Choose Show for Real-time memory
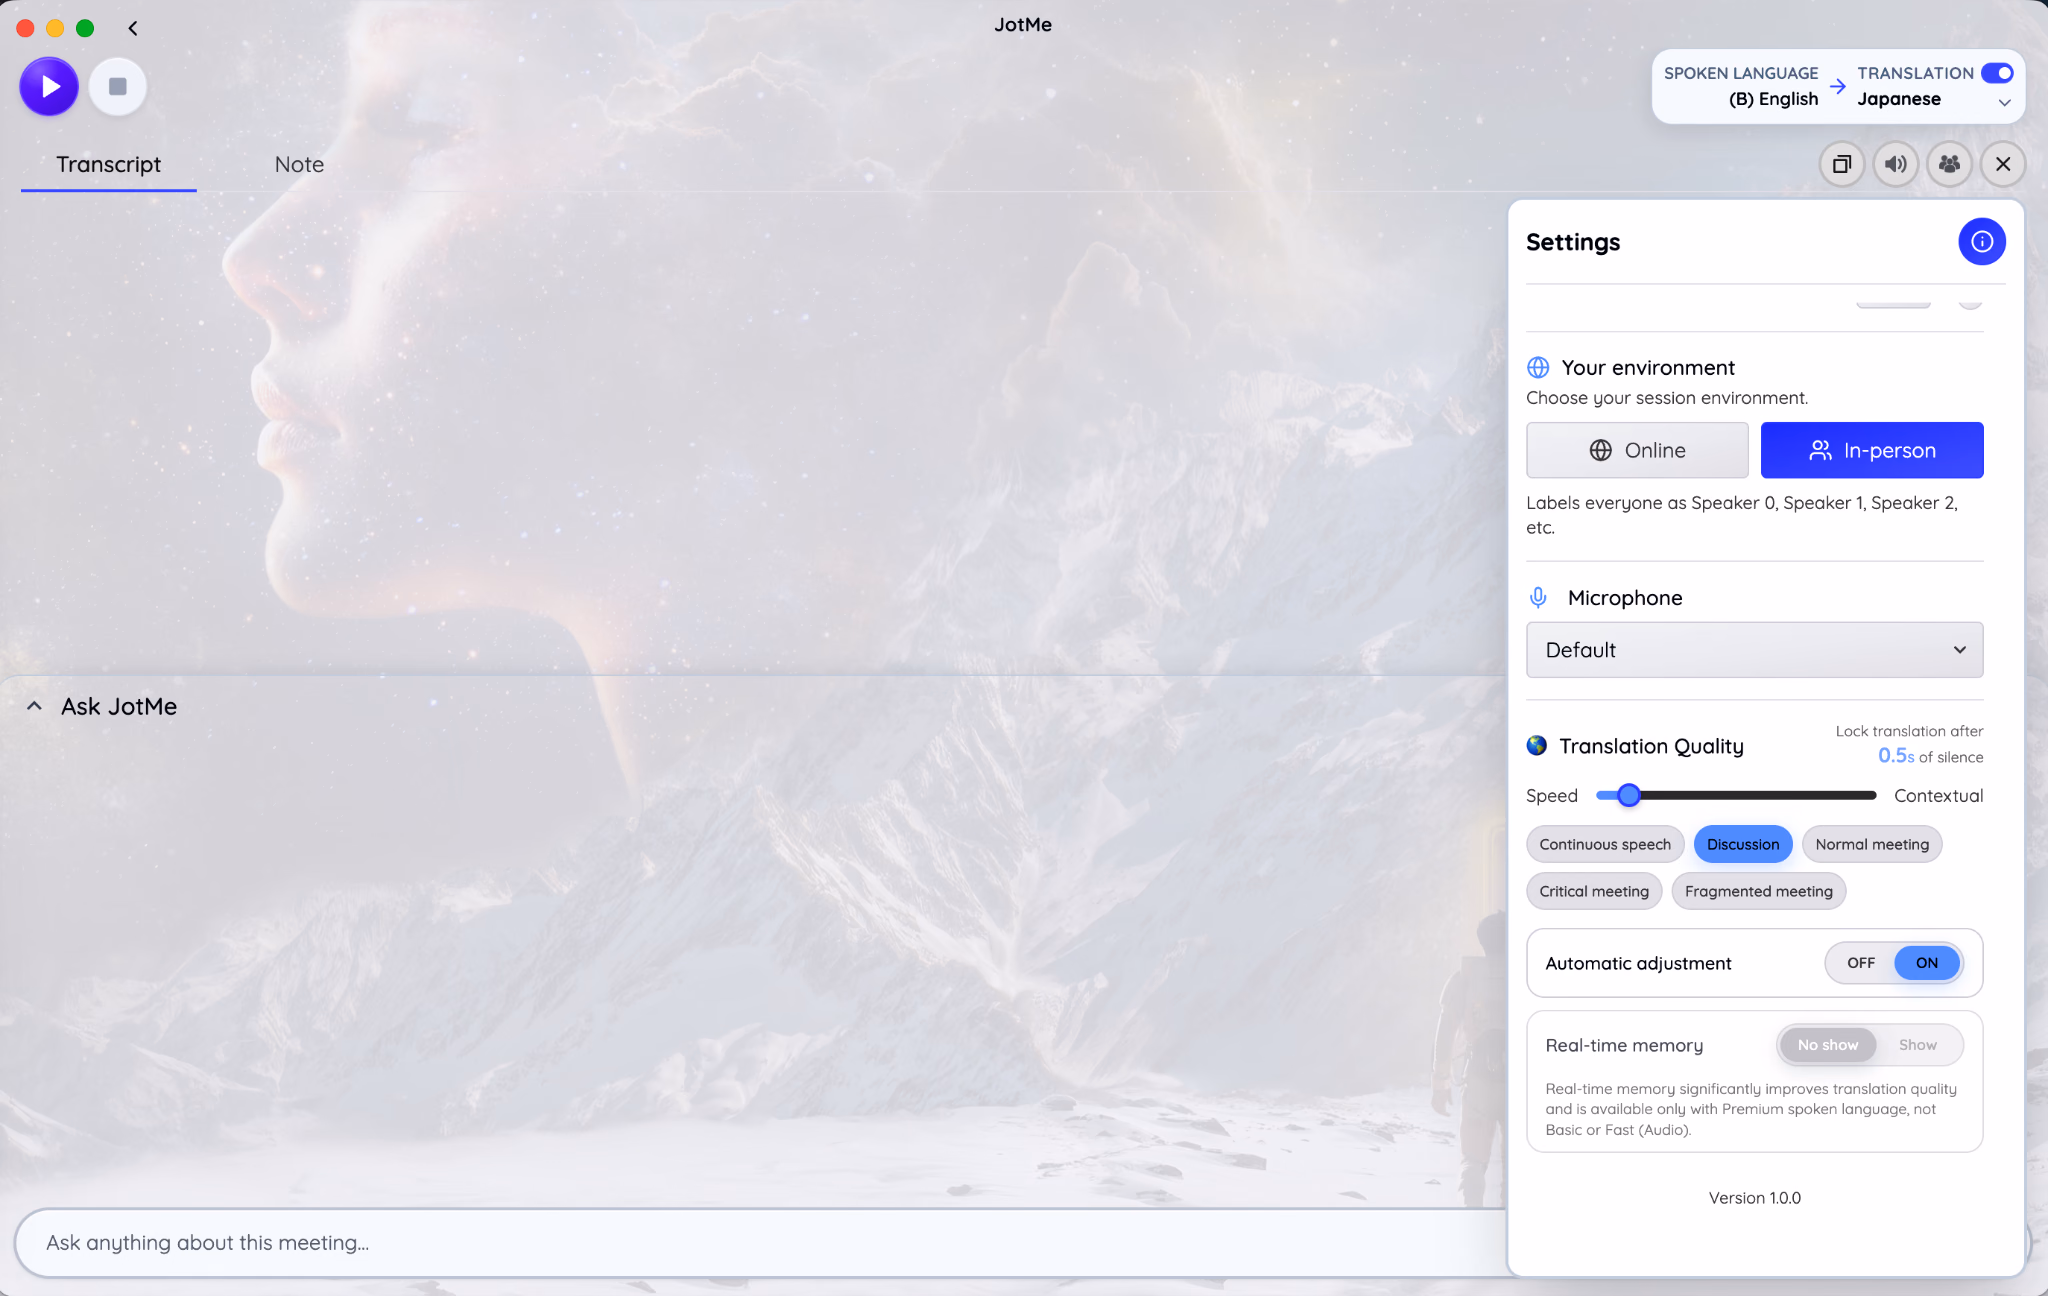This screenshot has width=2048, height=1296. [1918, 1045]
